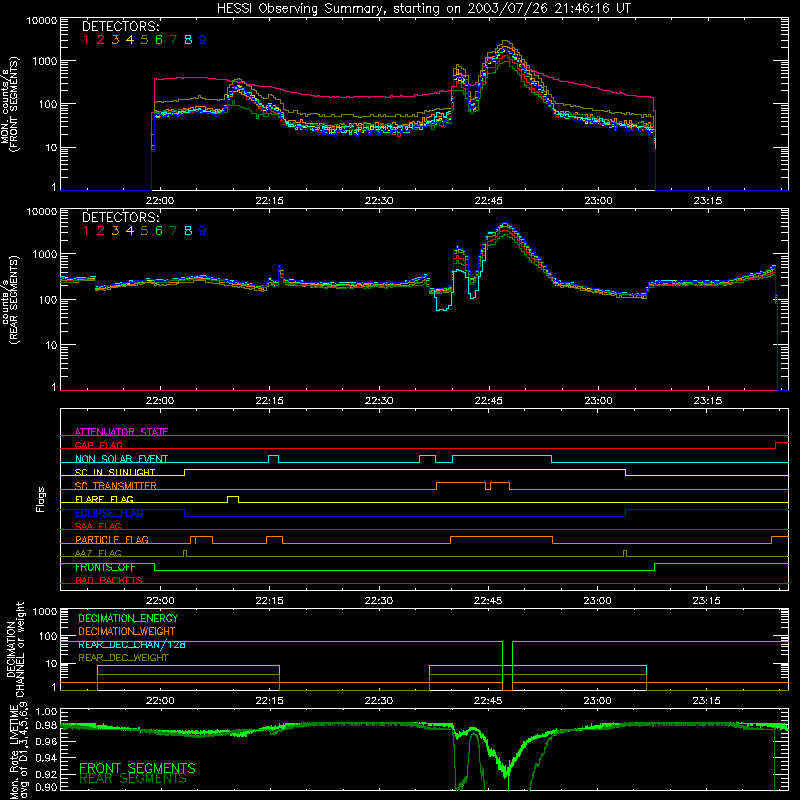Screen dimensions: 800x800
Task: Click the DECIMATION_WEIGHT legend label
Action: [127, 631]
